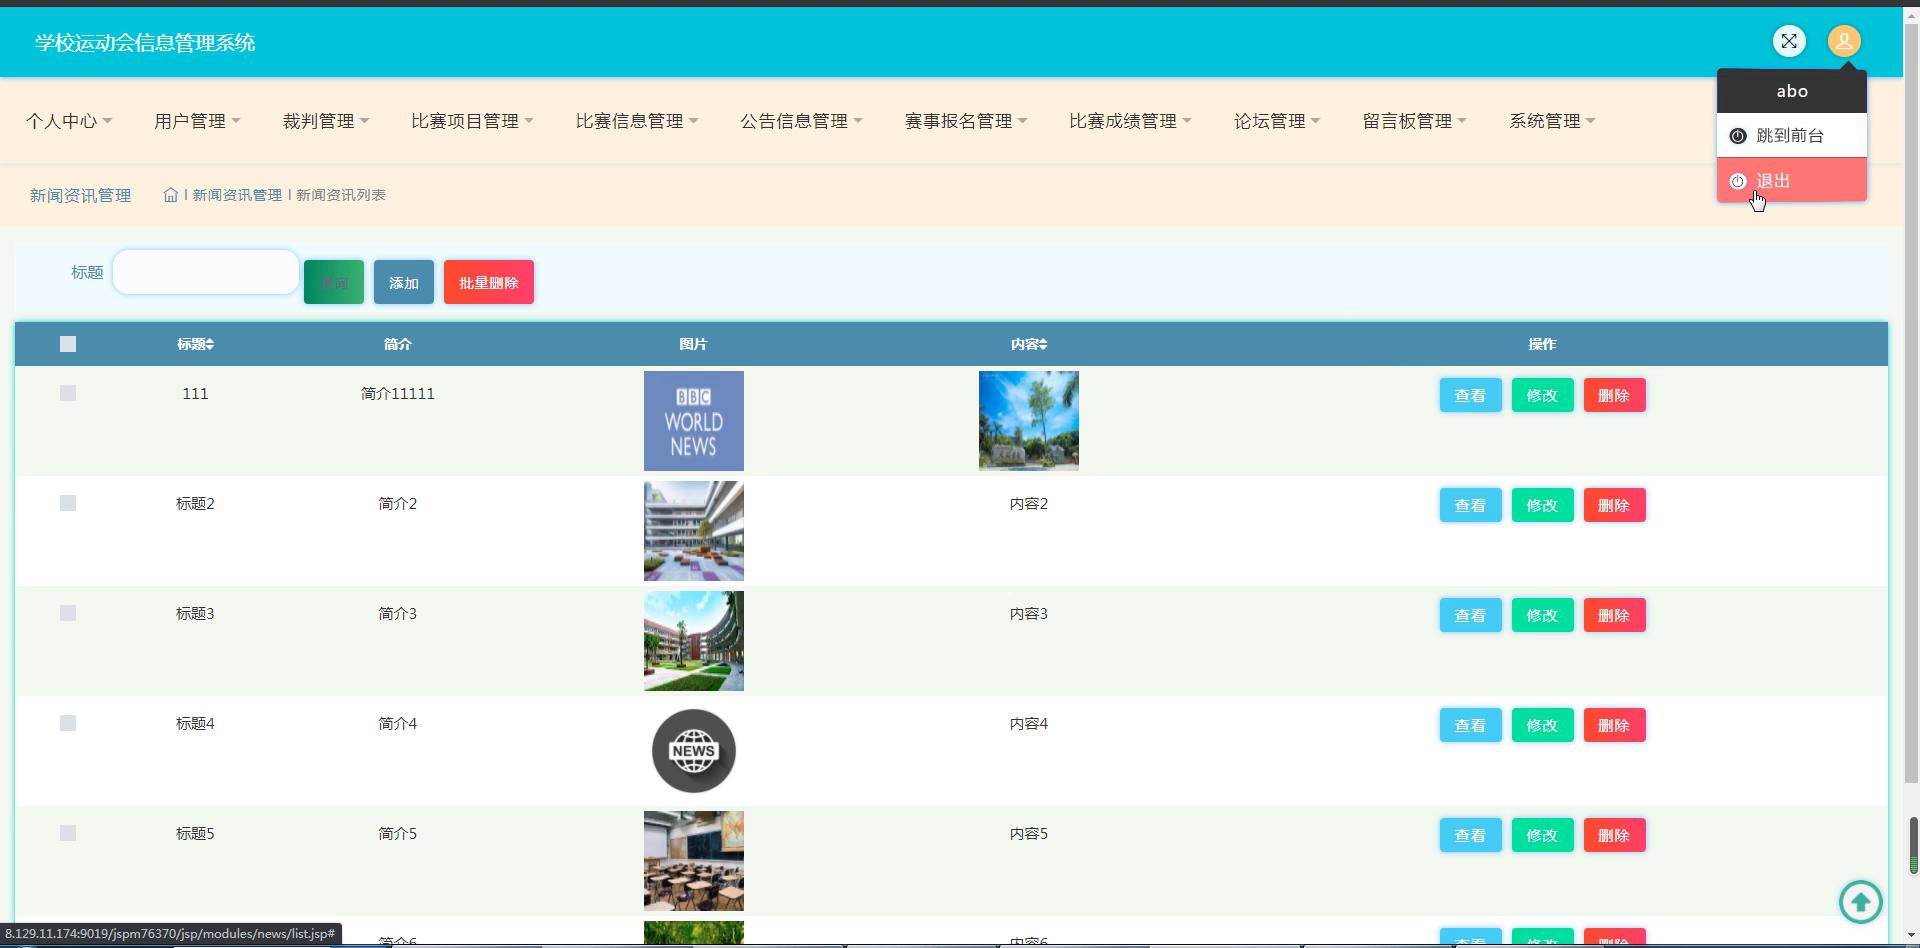
Task: Open the NEWS globe image in row 标题4
Action: (694, 751)
